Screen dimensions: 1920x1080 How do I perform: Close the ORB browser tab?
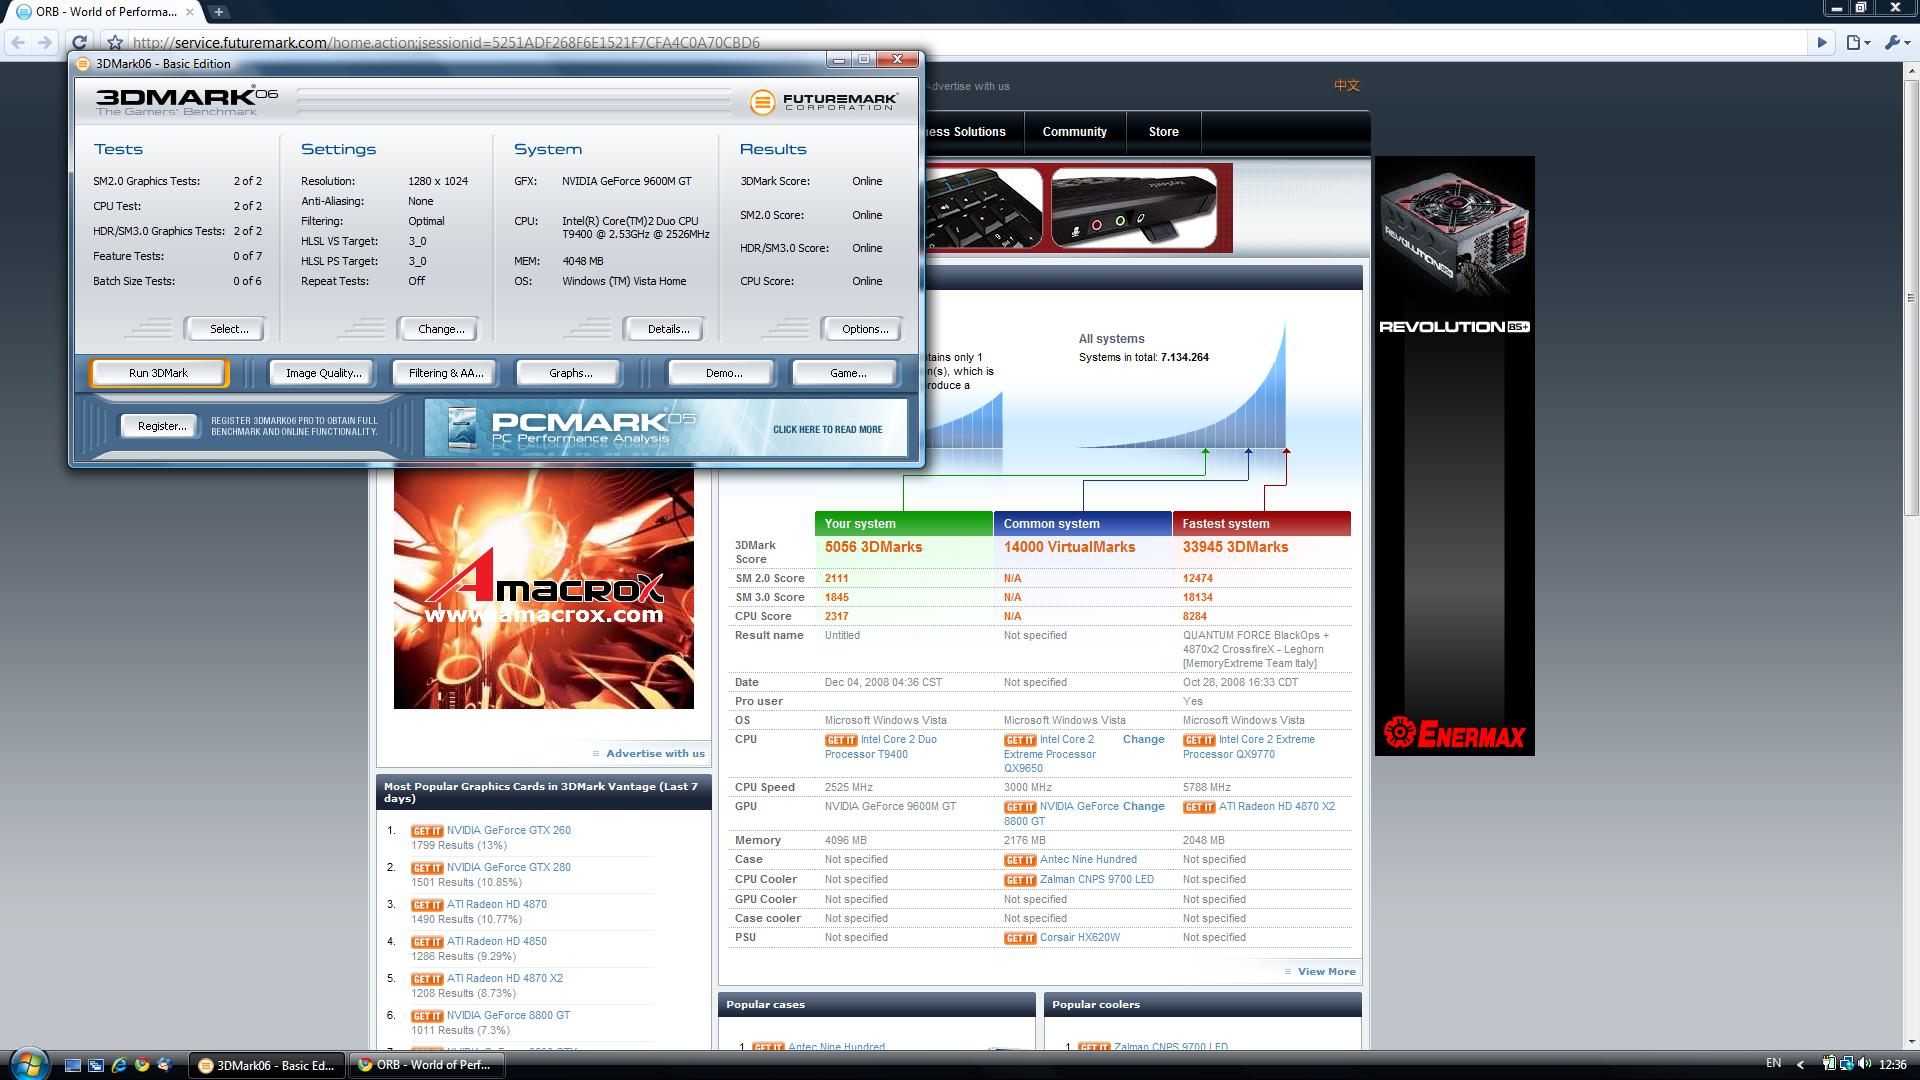click(189, 12)
